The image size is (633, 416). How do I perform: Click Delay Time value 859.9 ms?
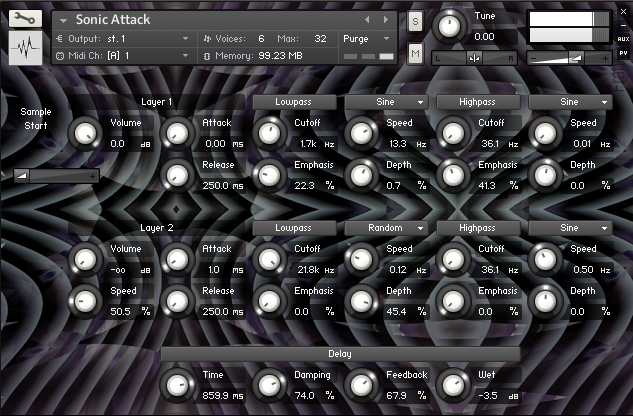pyautogui.click(x=223, y=396)
